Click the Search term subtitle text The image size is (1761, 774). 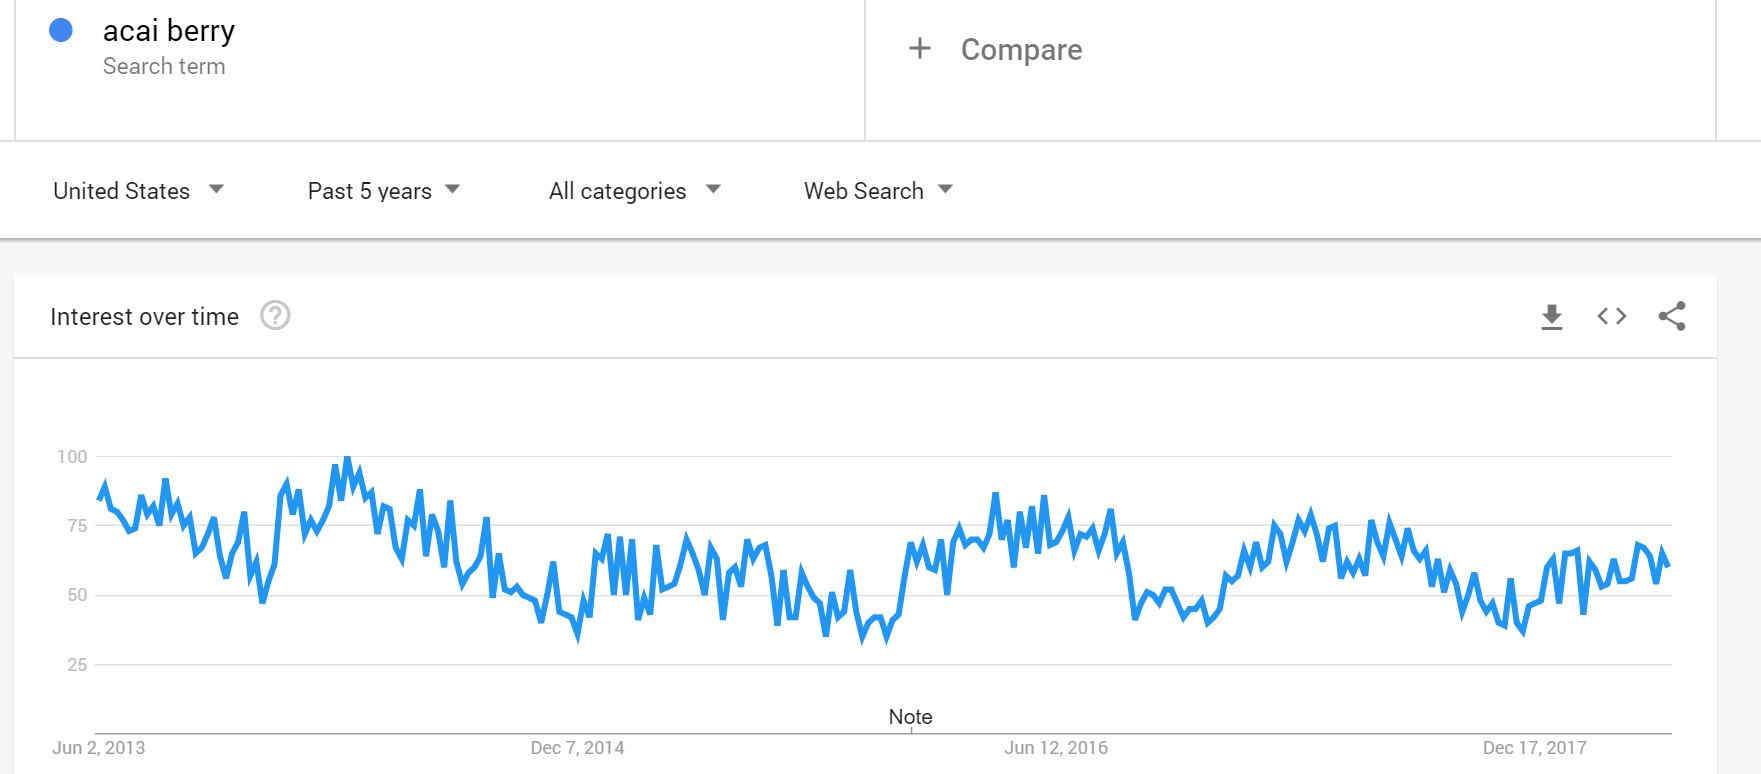[164, 66]
